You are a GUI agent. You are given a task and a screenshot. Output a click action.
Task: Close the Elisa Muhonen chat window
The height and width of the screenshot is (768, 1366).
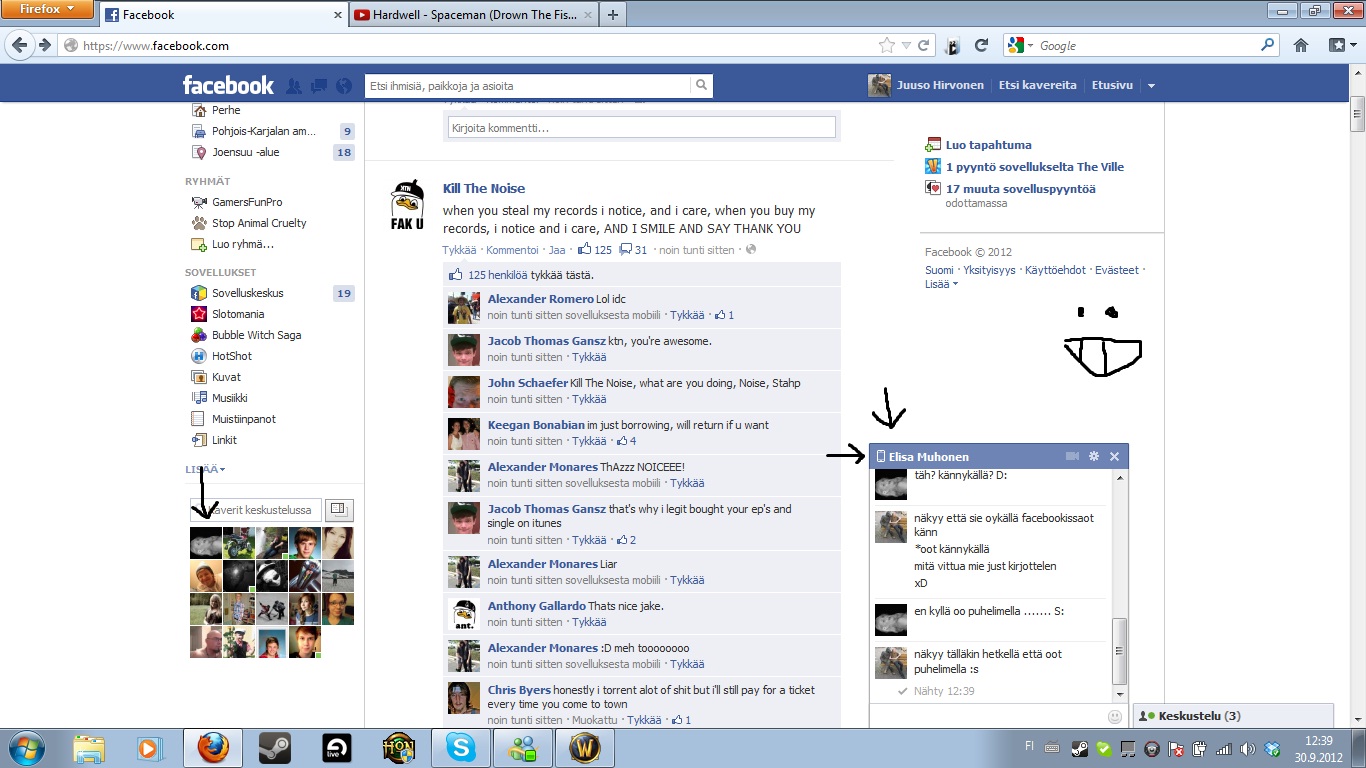pyautogui.click(x=1114, y=456)
